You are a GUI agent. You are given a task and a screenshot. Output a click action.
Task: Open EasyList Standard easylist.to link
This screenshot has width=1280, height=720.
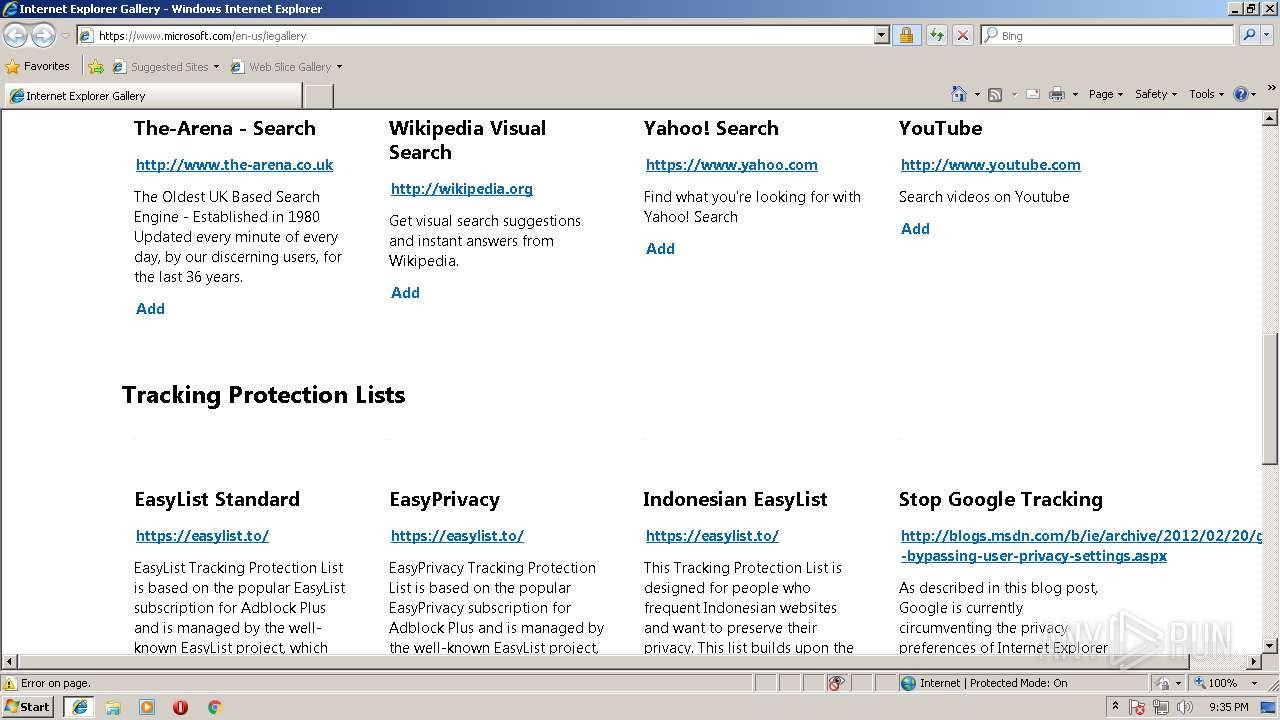(202, 536)
